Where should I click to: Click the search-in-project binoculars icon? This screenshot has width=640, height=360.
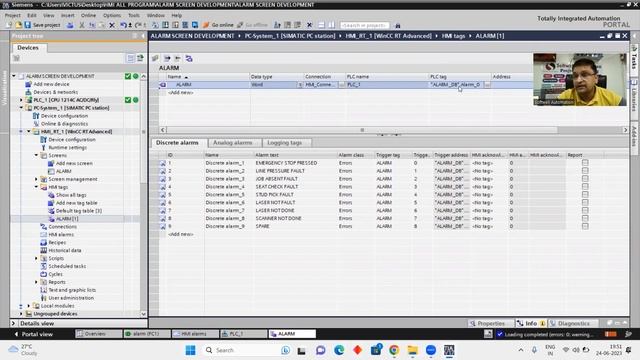pos(398,25)
